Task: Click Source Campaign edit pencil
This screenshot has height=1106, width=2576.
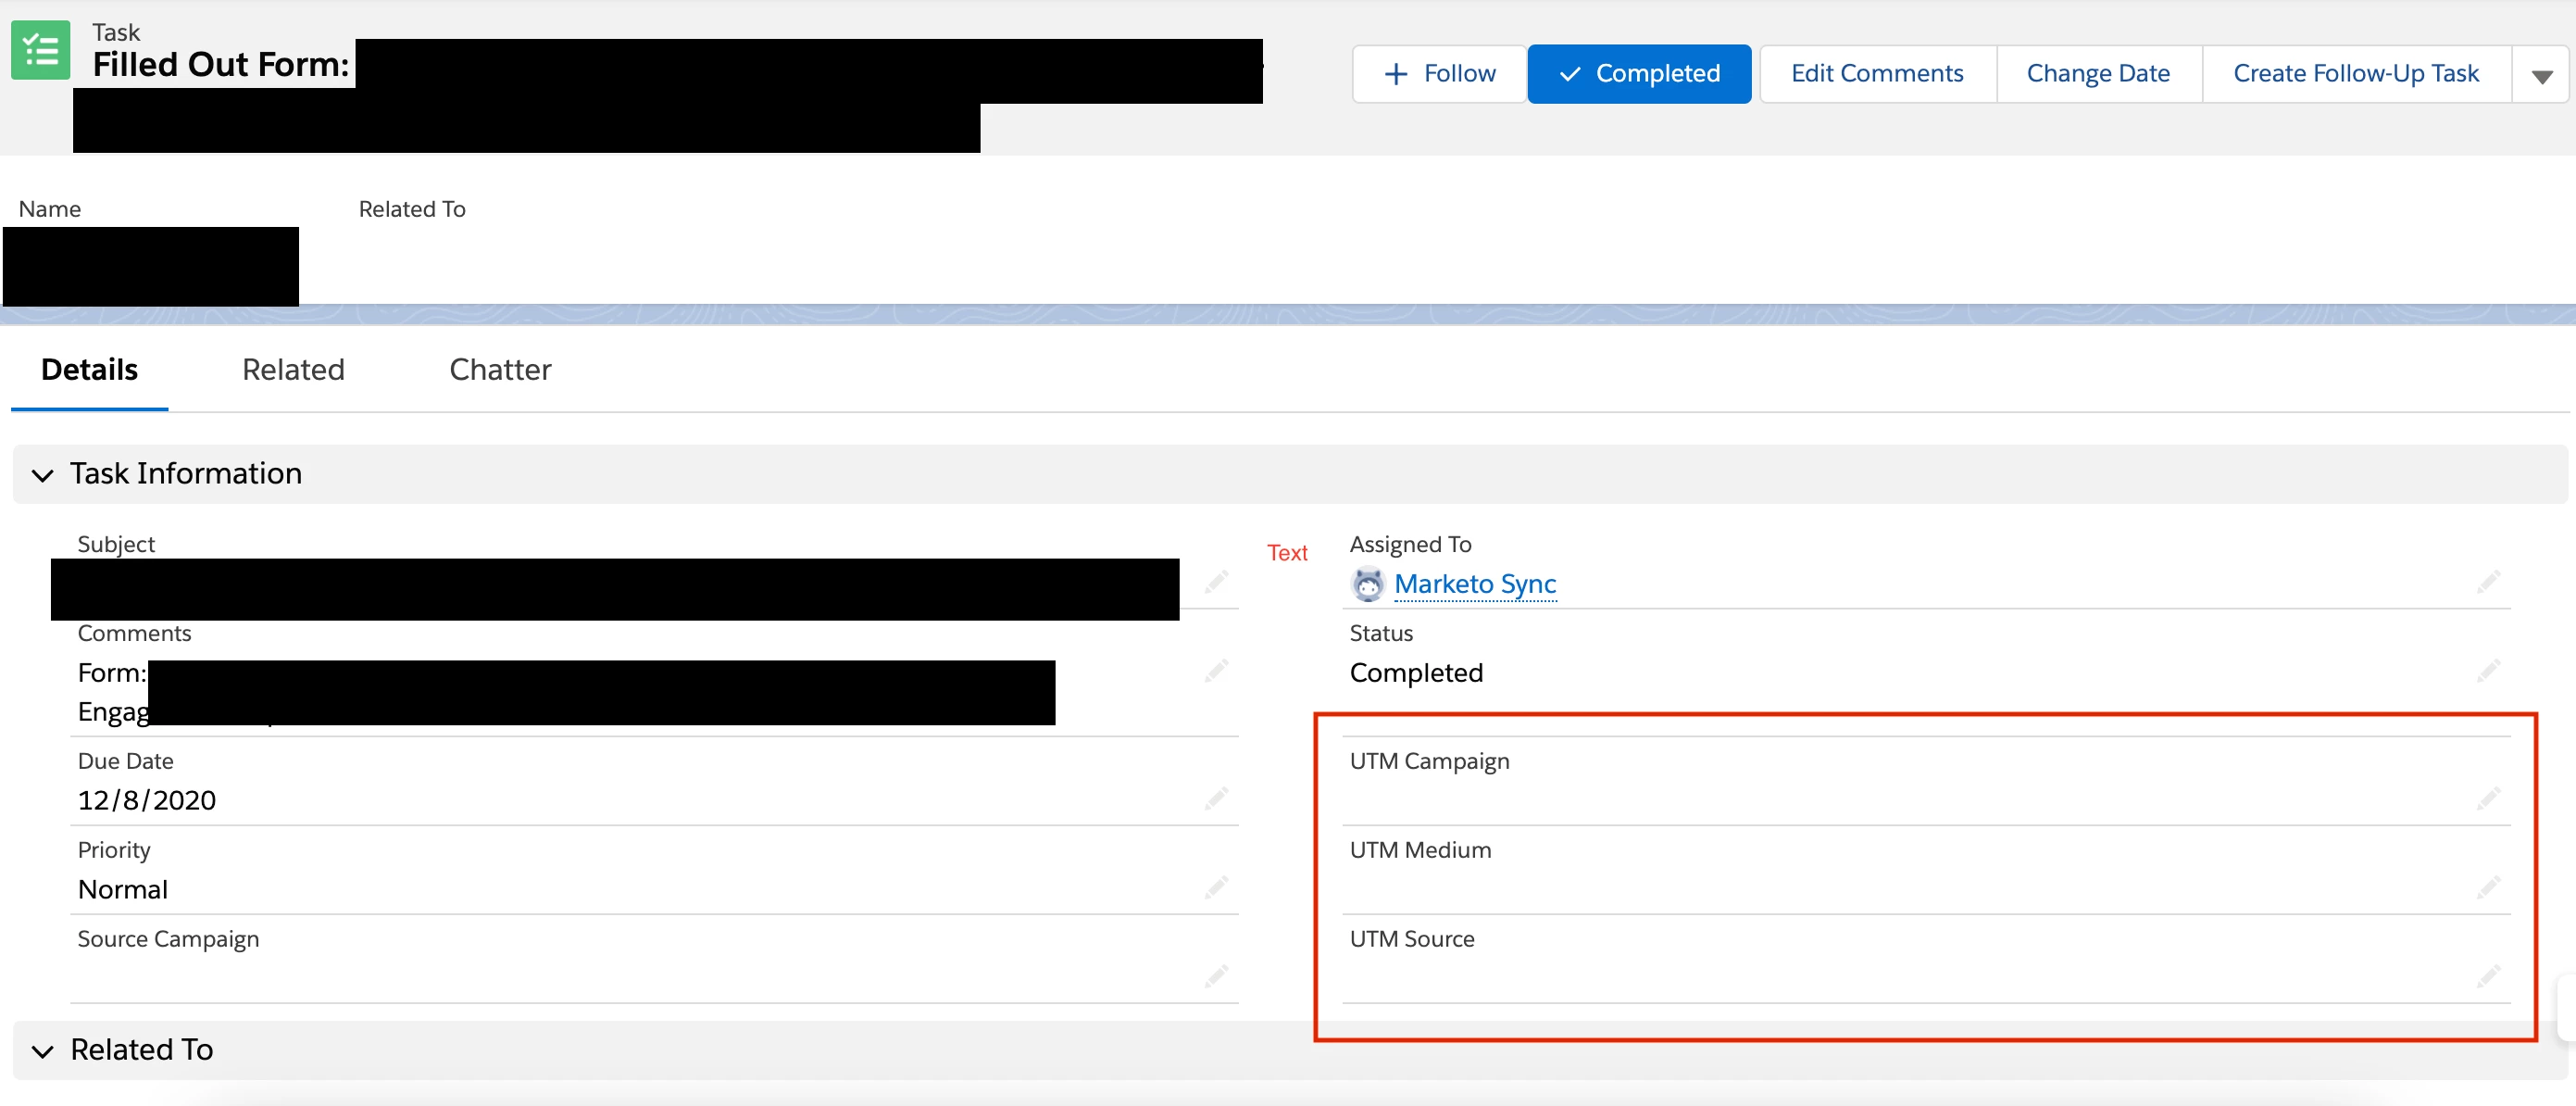Action: [x=1215, y=976]
